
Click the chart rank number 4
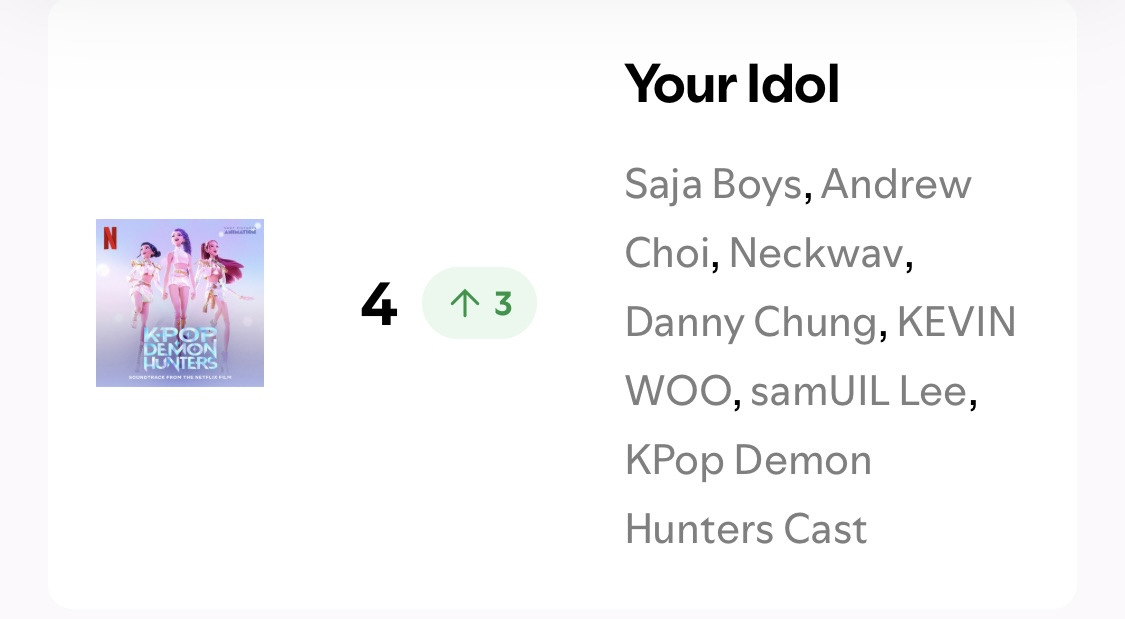coord(379,305)
